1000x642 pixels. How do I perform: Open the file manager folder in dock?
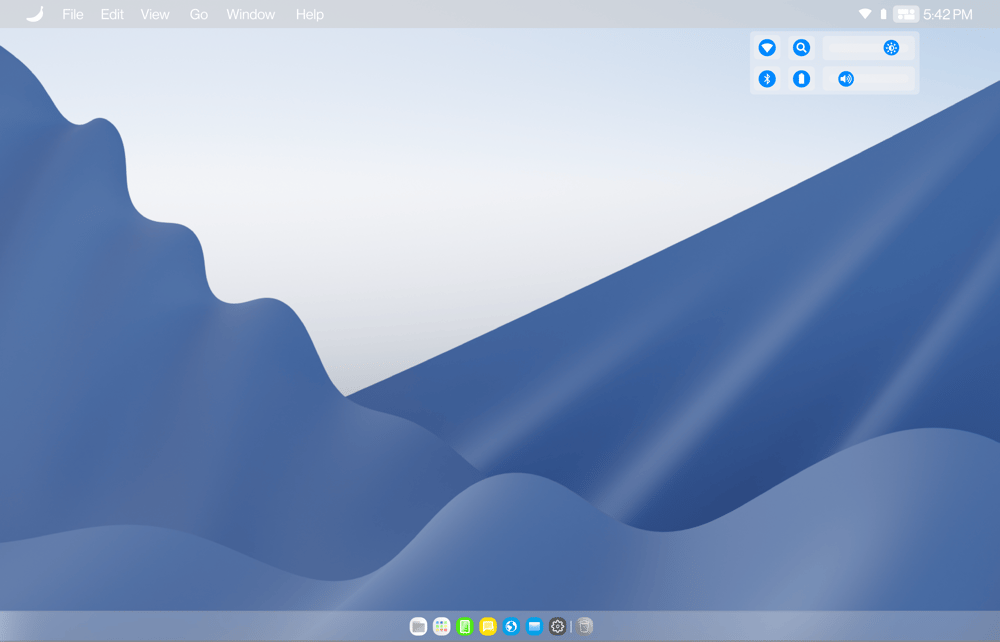(x=418, y=627)
